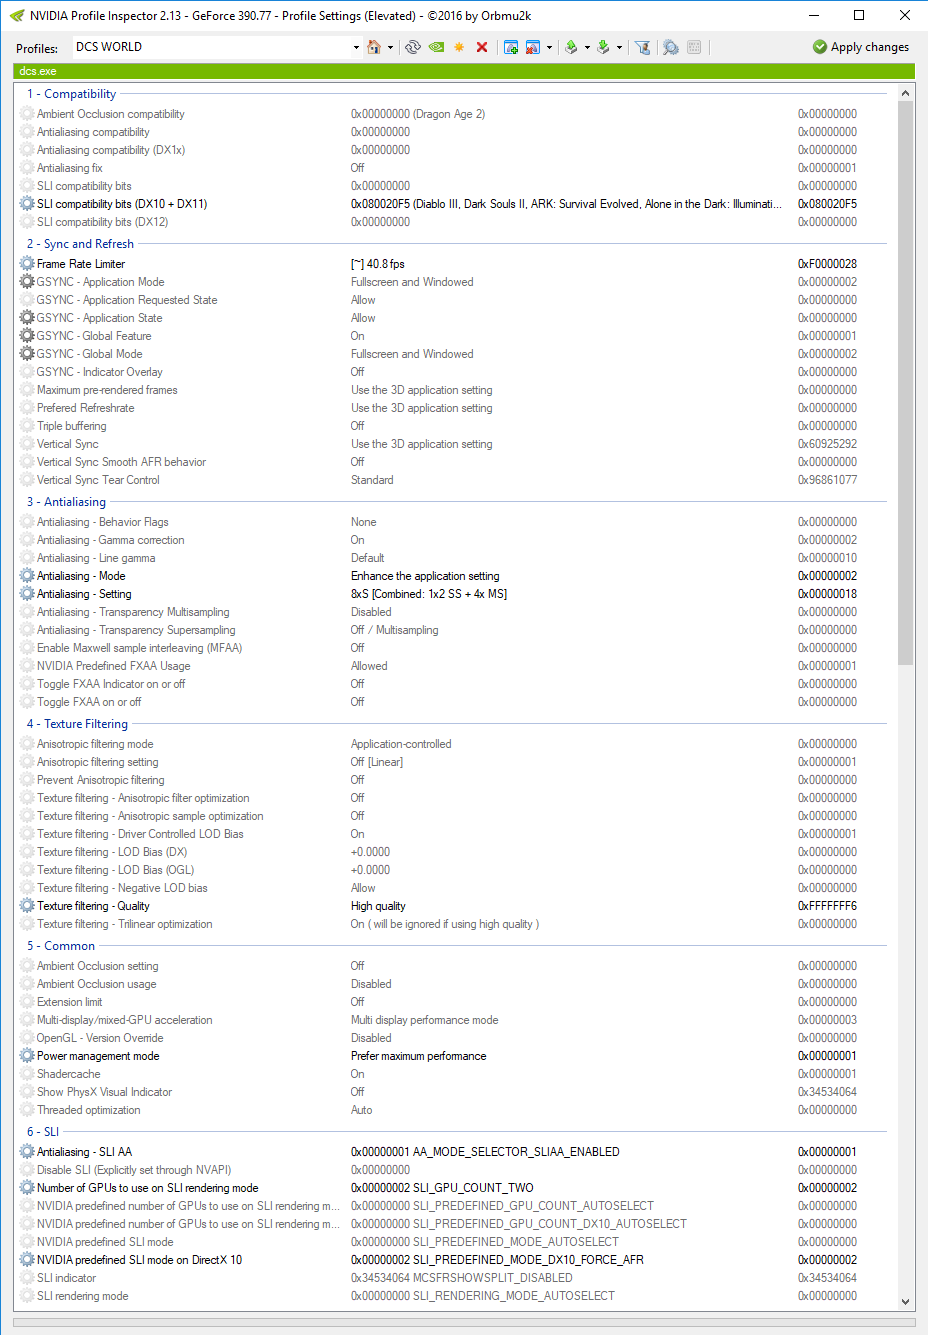Click gear icon of GSYNC - Application State
Viewport: 928px width, 1335px height.
(27, 318)
